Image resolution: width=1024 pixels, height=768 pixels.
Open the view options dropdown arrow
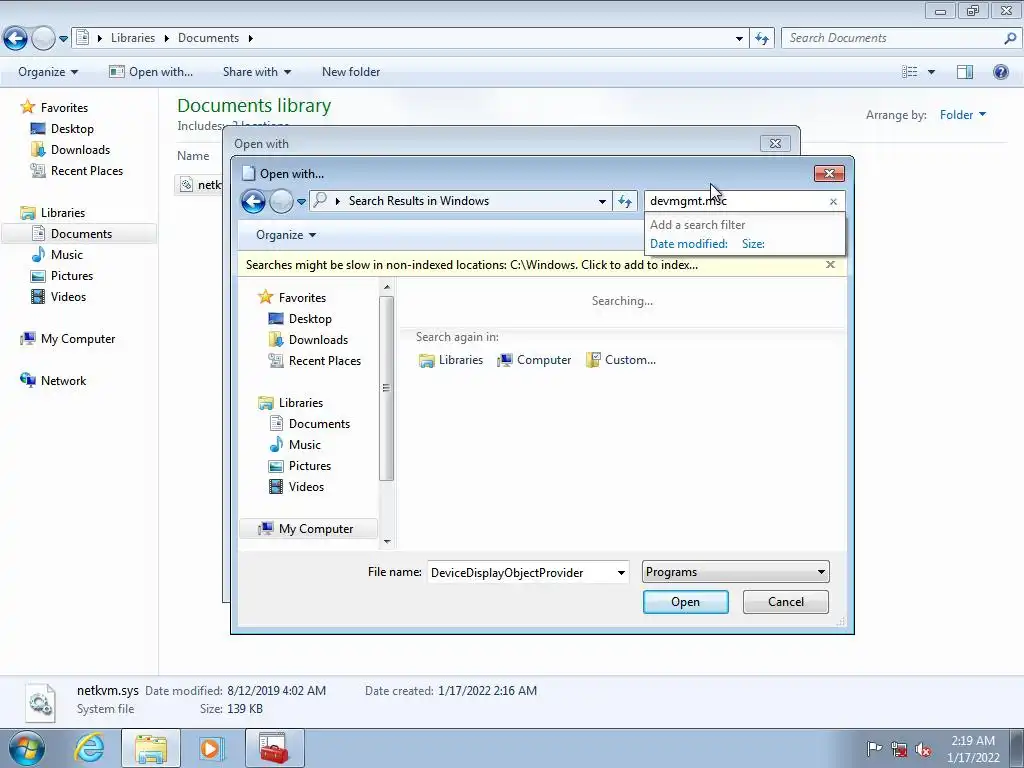(x=931, y=72)
